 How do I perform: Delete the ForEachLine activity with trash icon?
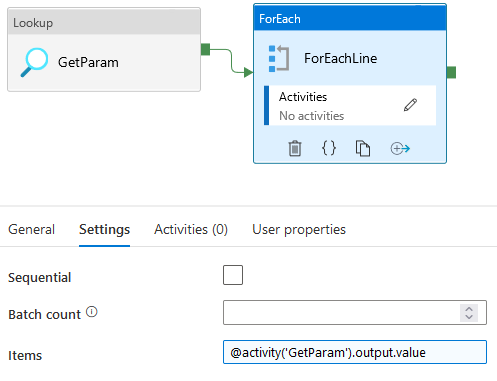295,148
